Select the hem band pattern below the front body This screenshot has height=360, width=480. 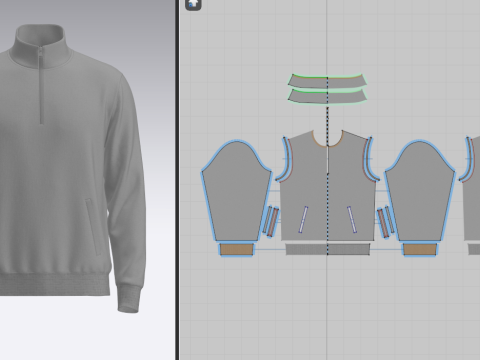coord(328,249)
